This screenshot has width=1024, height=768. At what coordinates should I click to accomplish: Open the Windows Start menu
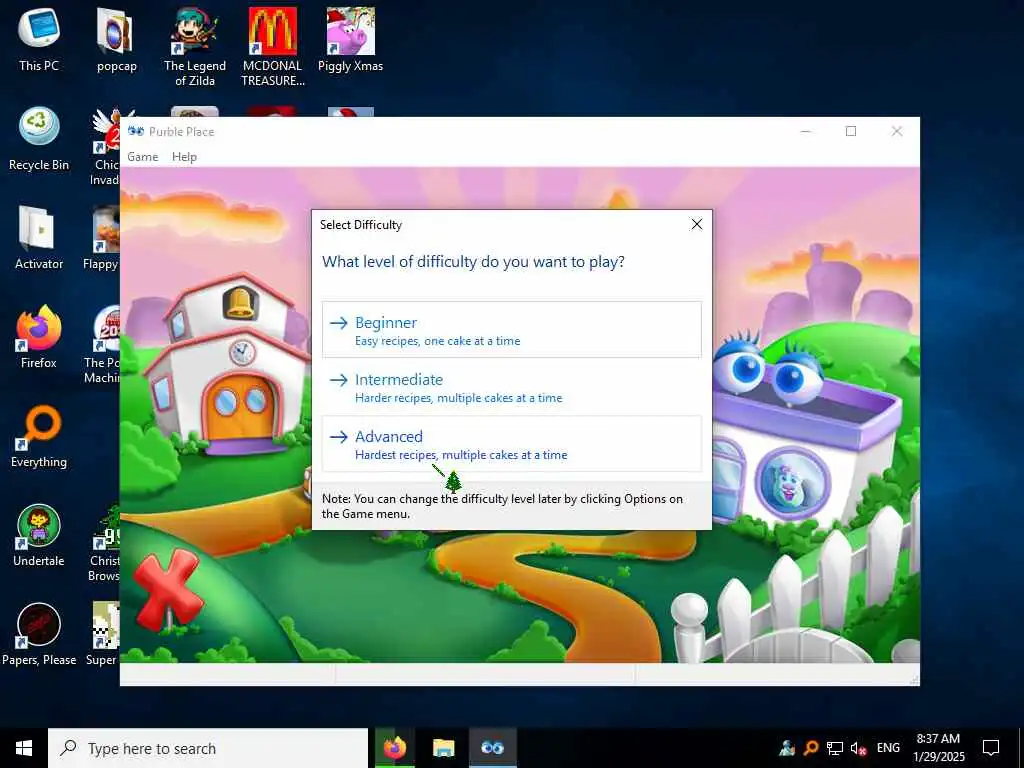tap(24, 748)
